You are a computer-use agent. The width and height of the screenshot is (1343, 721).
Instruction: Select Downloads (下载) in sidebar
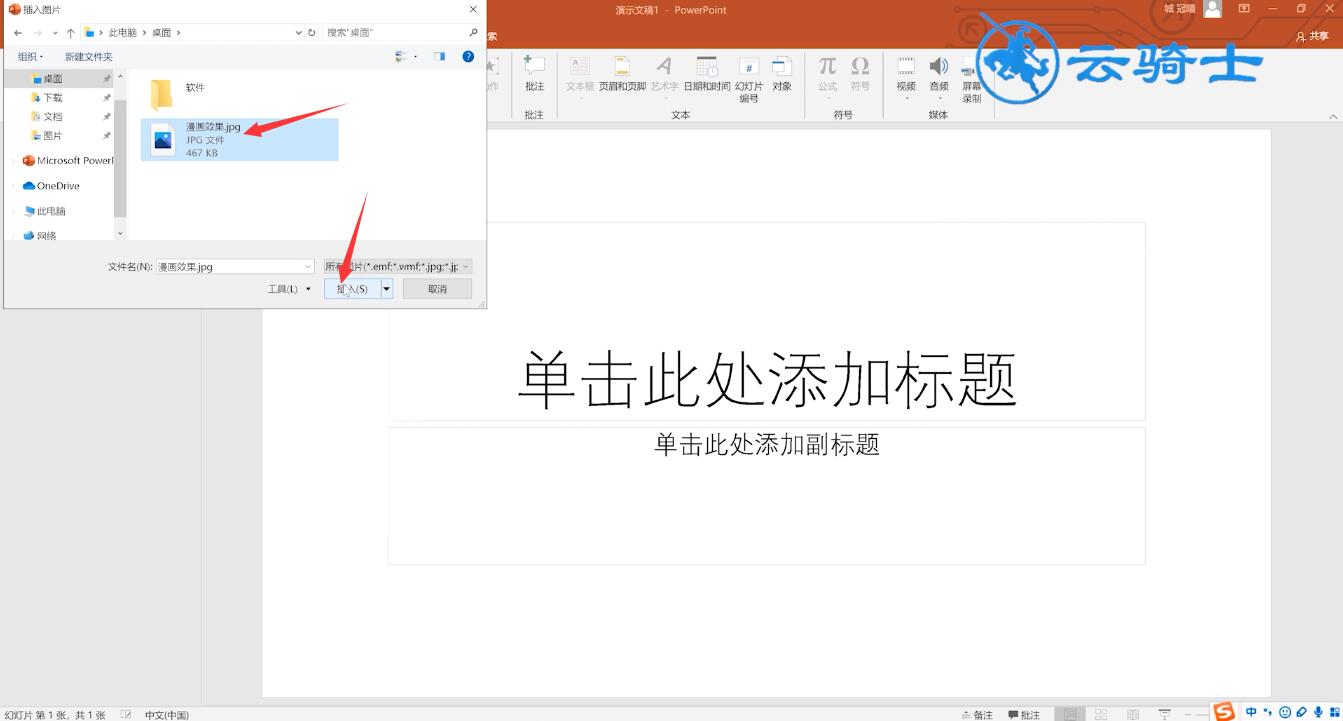point(52,98)
